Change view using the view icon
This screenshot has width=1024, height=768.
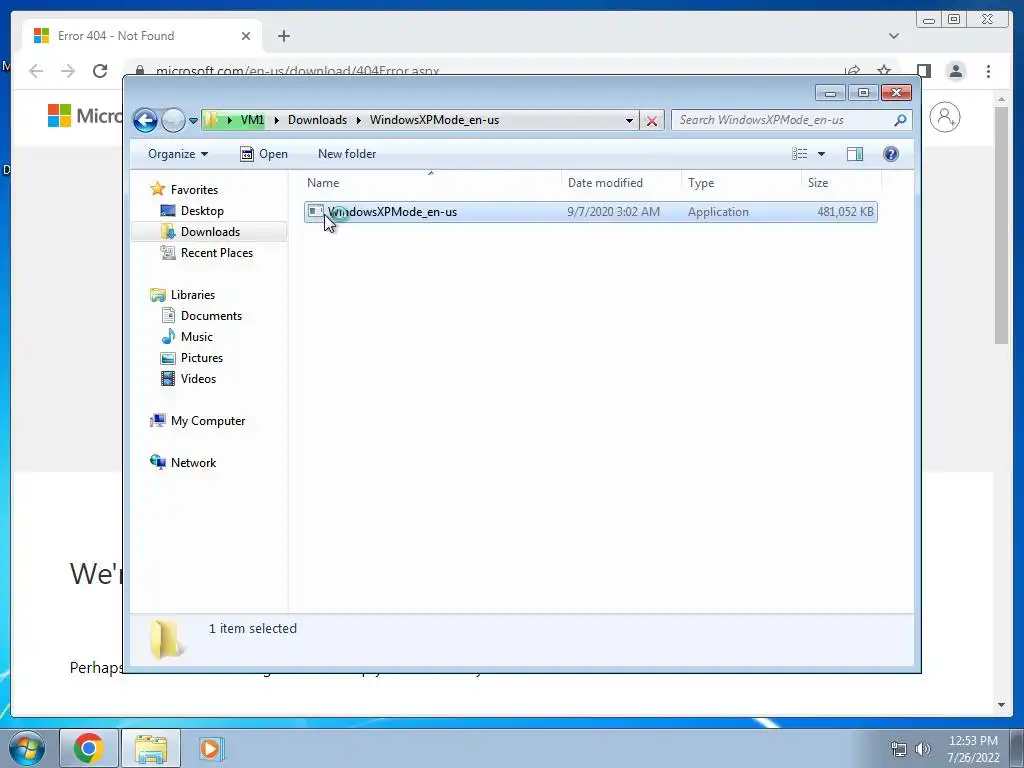[x=799, y=154]
